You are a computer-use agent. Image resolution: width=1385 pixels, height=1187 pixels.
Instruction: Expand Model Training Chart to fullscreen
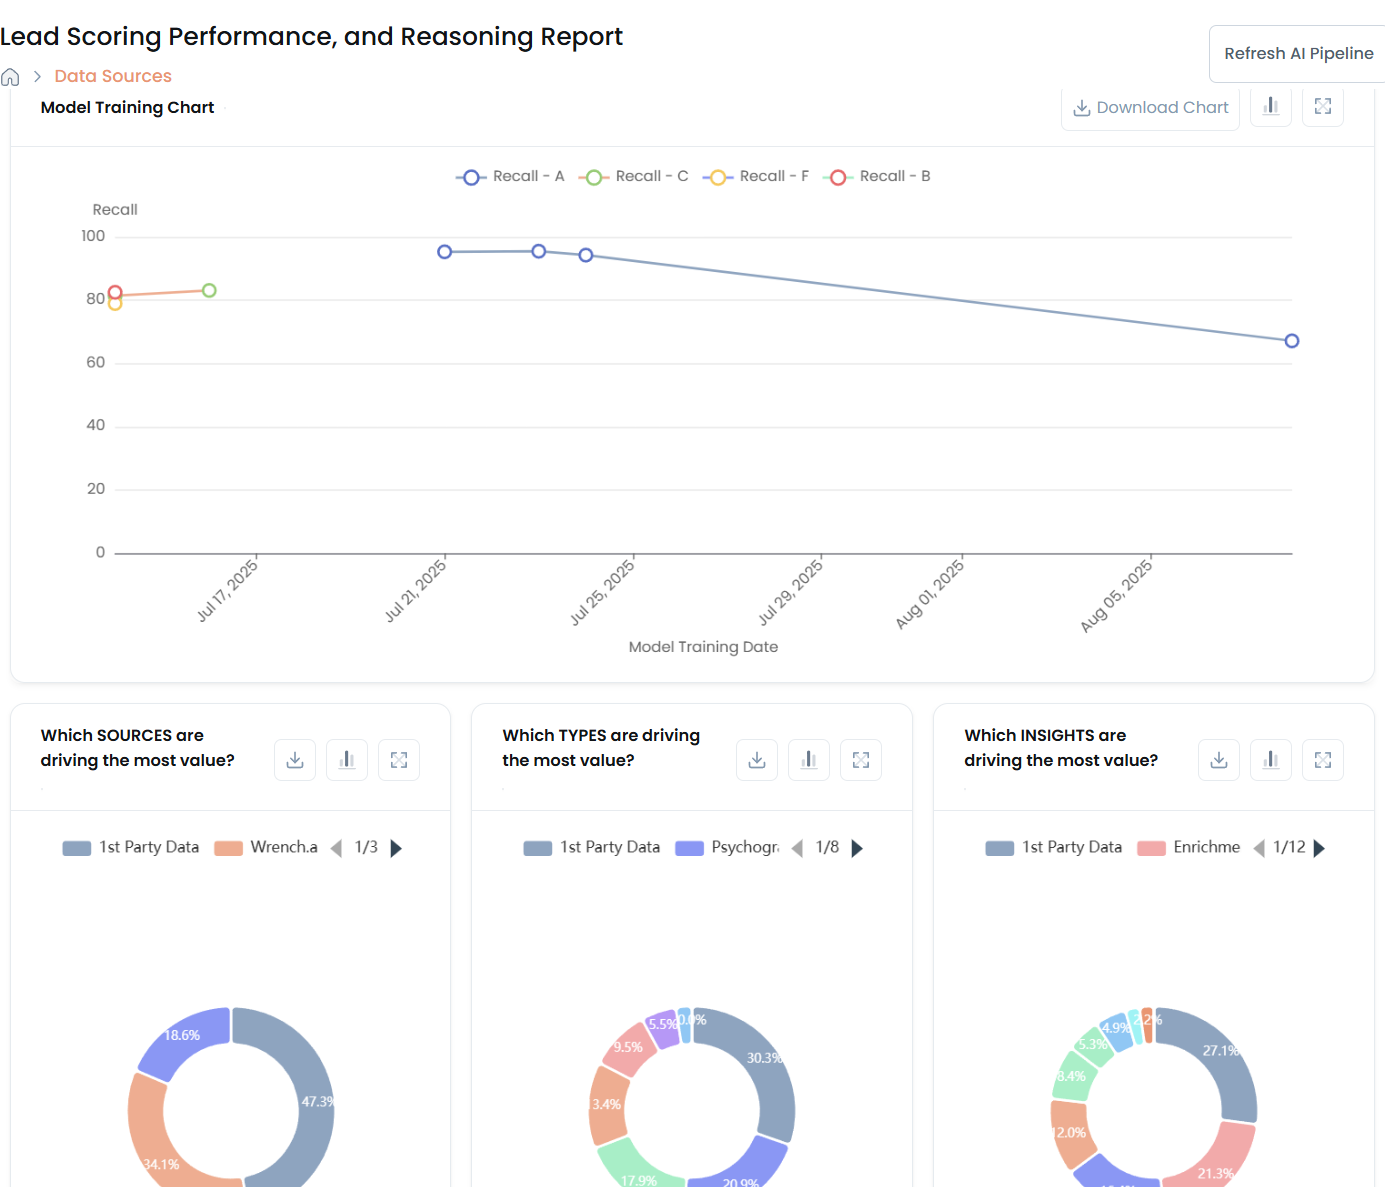1323,106
